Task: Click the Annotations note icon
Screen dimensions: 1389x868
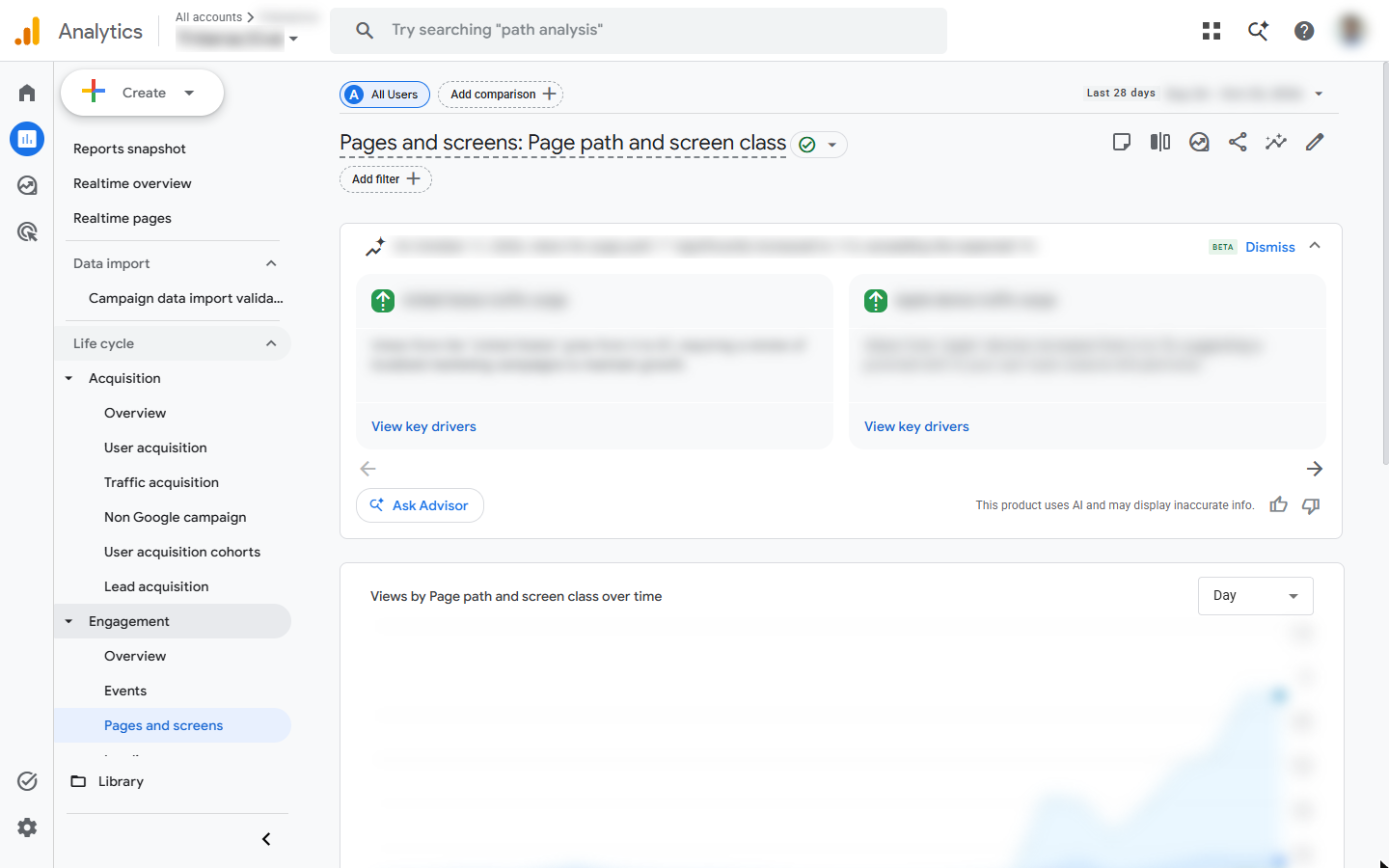Action: (x=1122, y=142)
